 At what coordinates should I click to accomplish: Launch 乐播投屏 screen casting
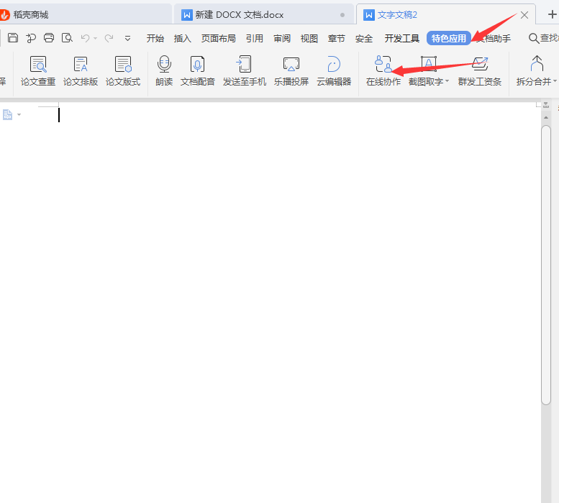click(291, 71)
